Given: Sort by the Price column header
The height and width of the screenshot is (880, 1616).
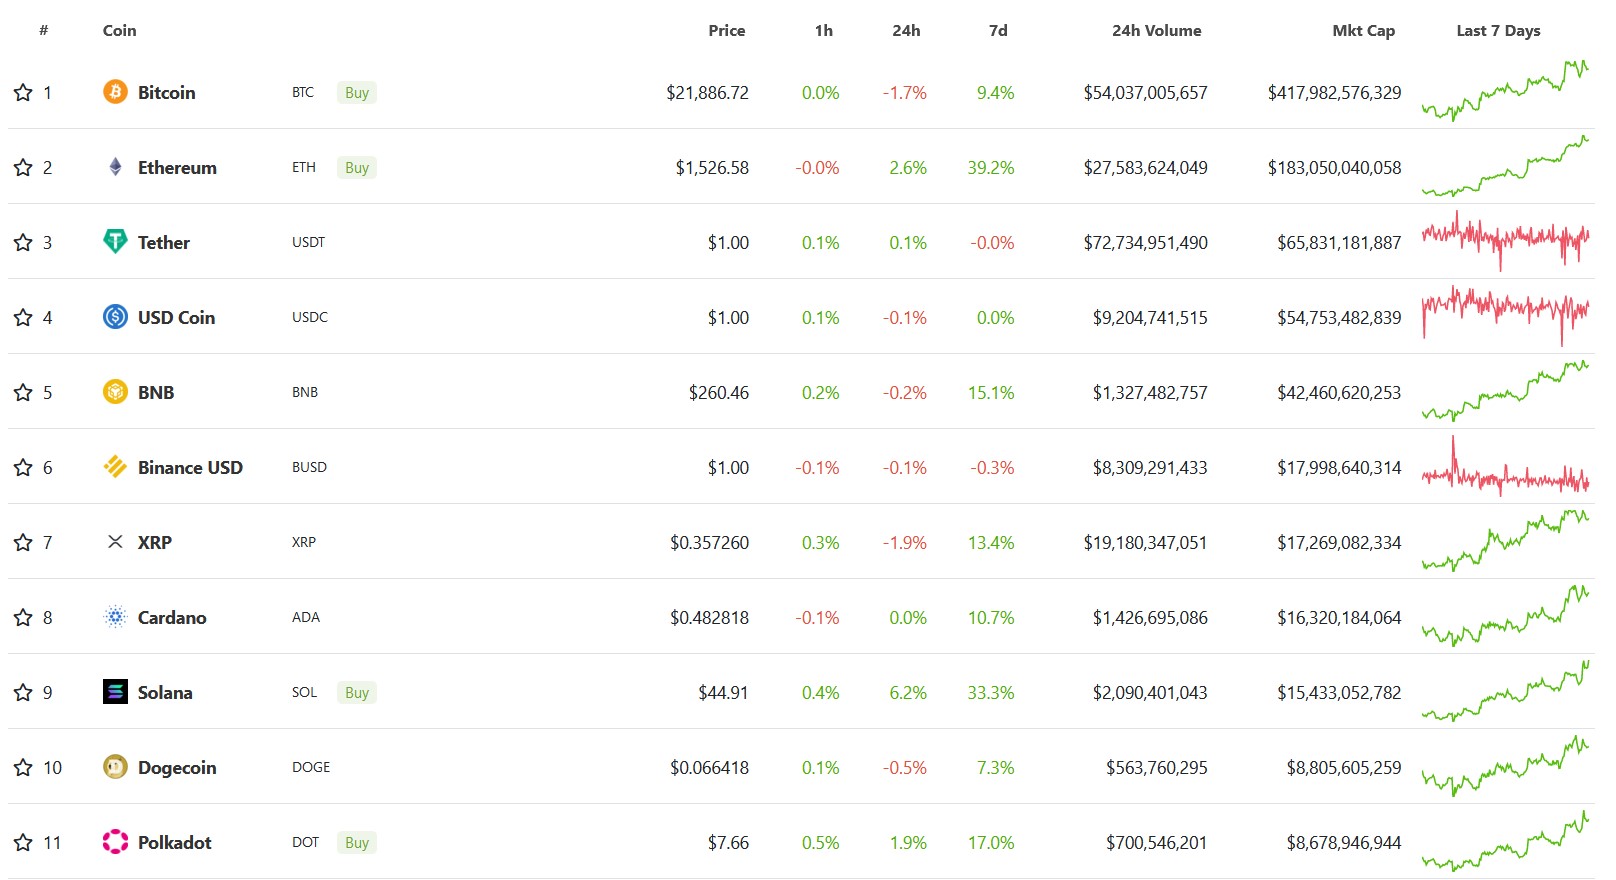Looking at the screenshot, I should (726, 30).
